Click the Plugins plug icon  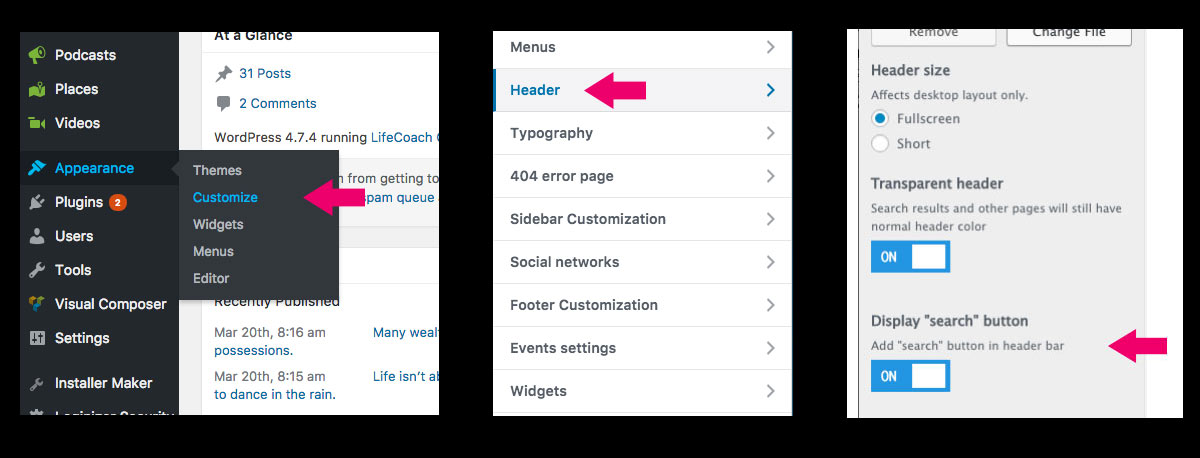[37, 202]
